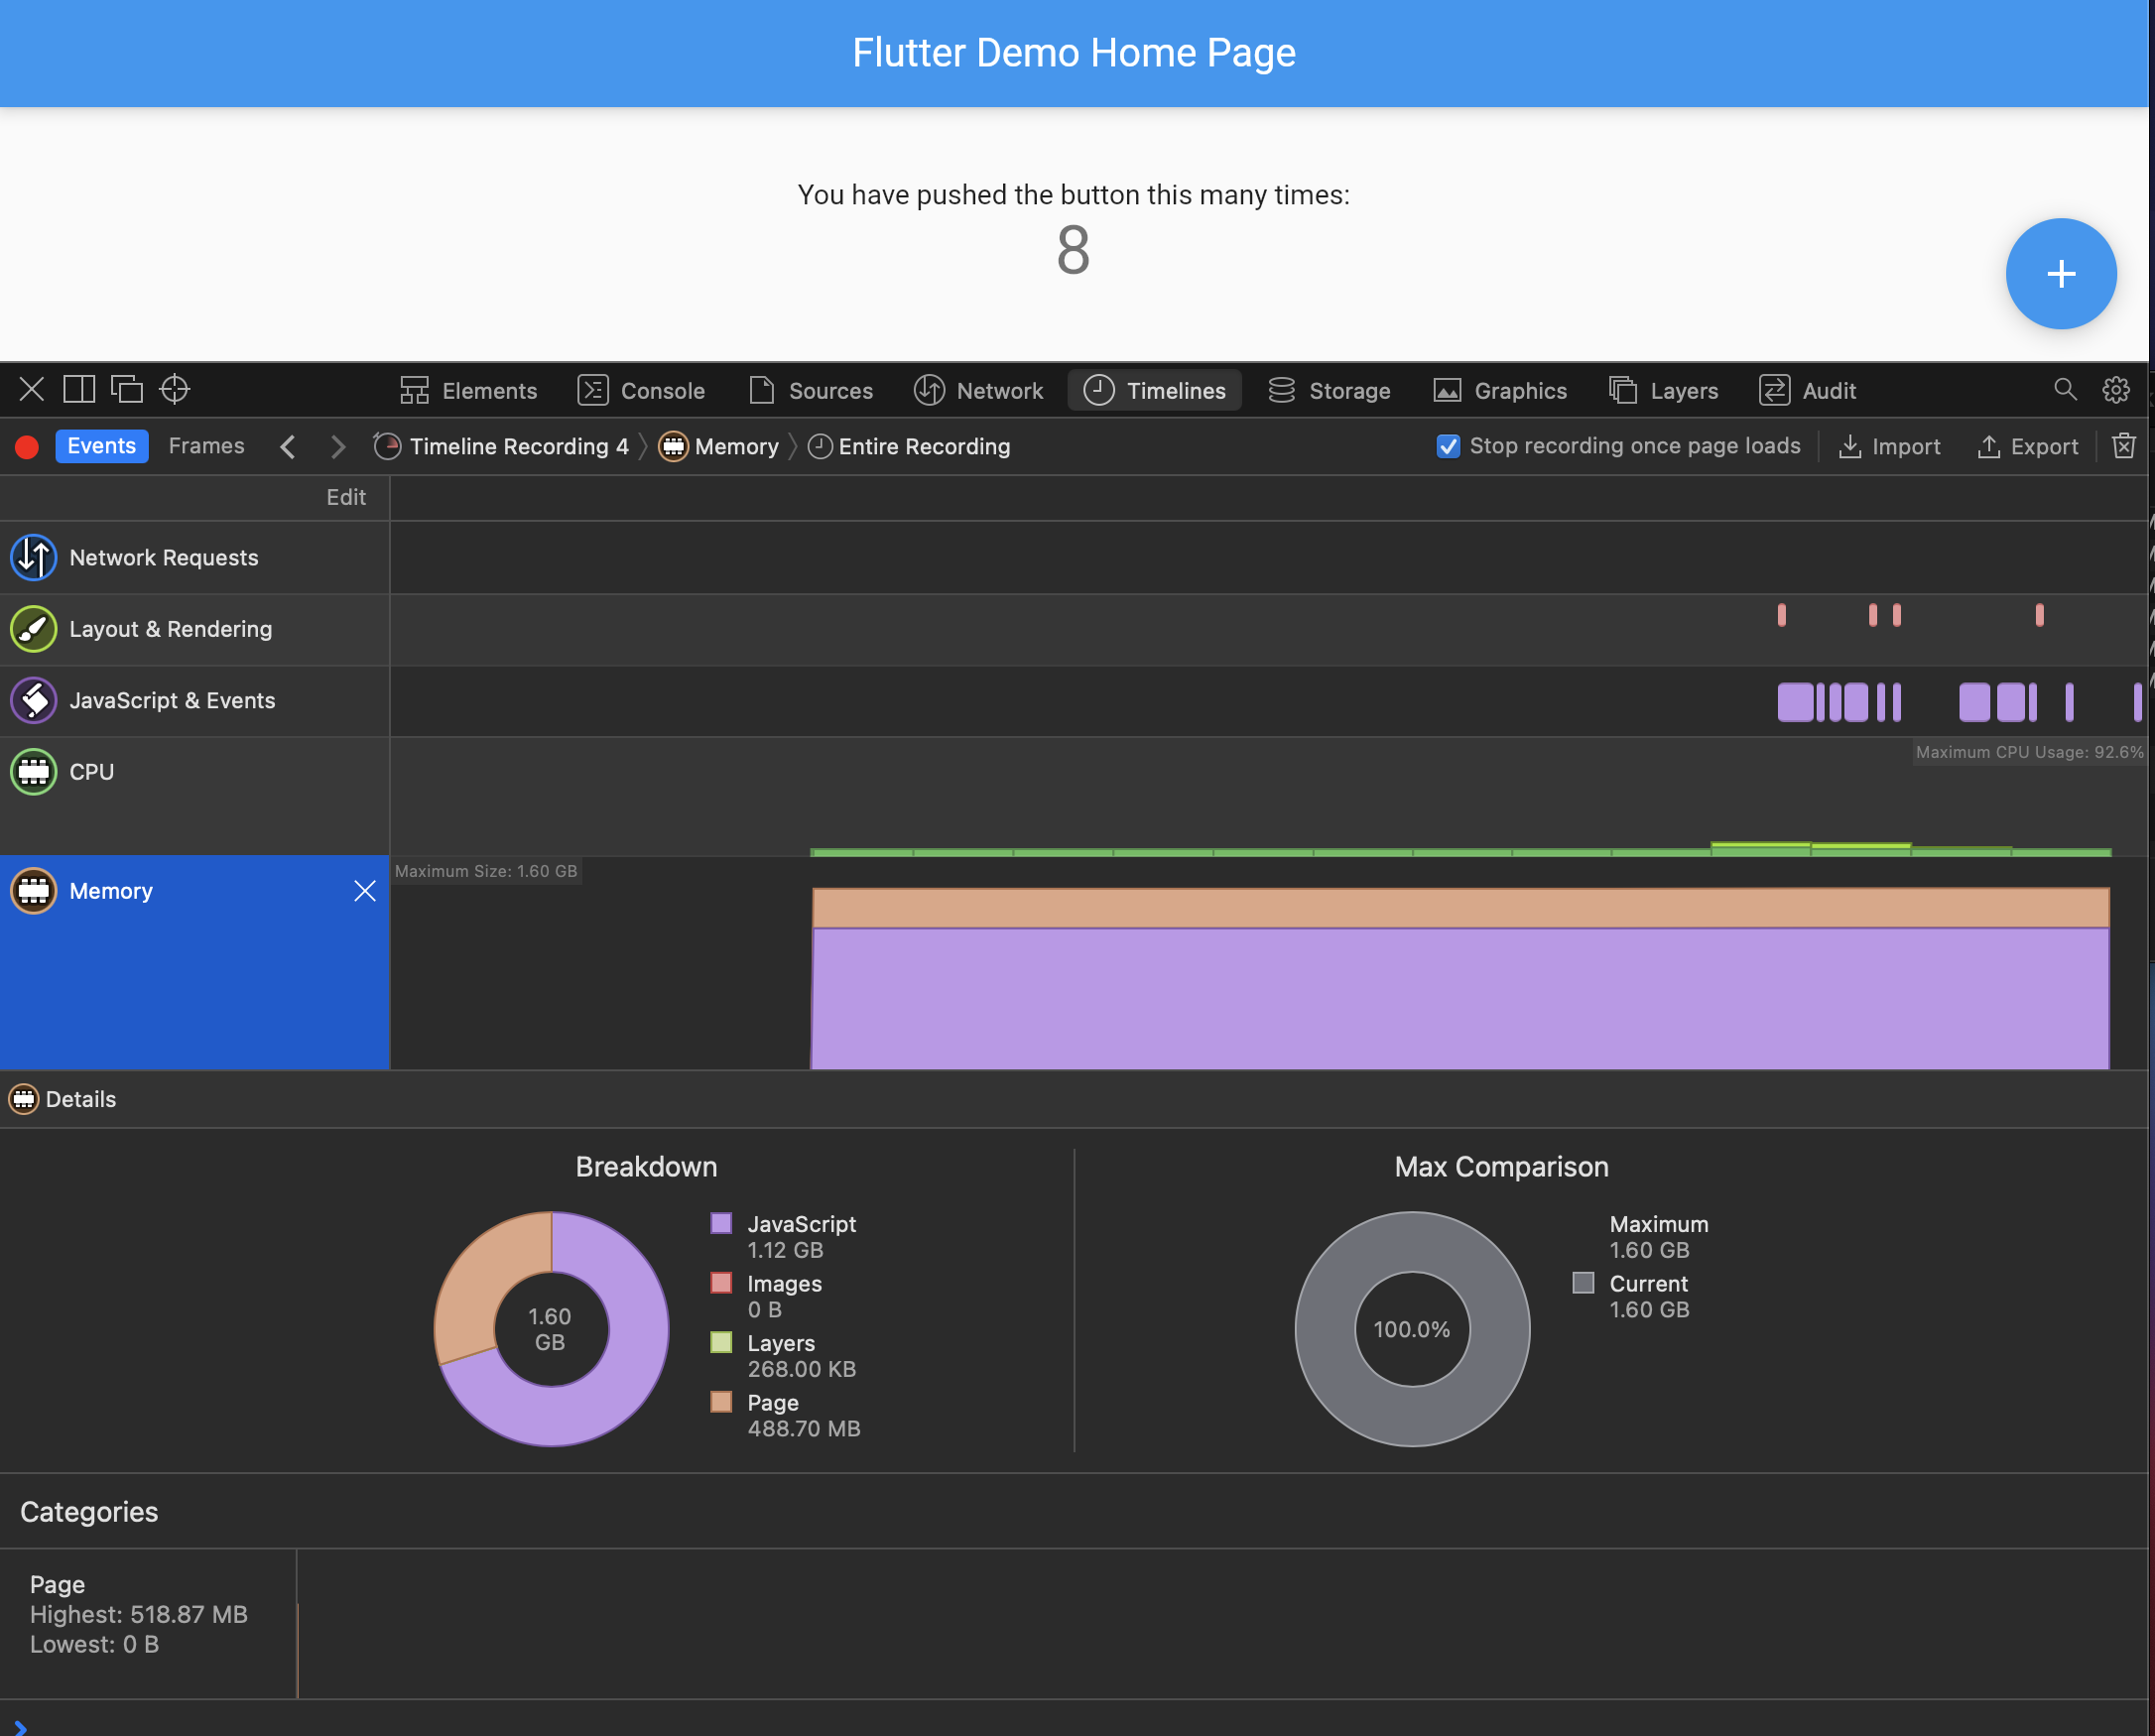Close the Memory timeline track

(x=364, y=890)
